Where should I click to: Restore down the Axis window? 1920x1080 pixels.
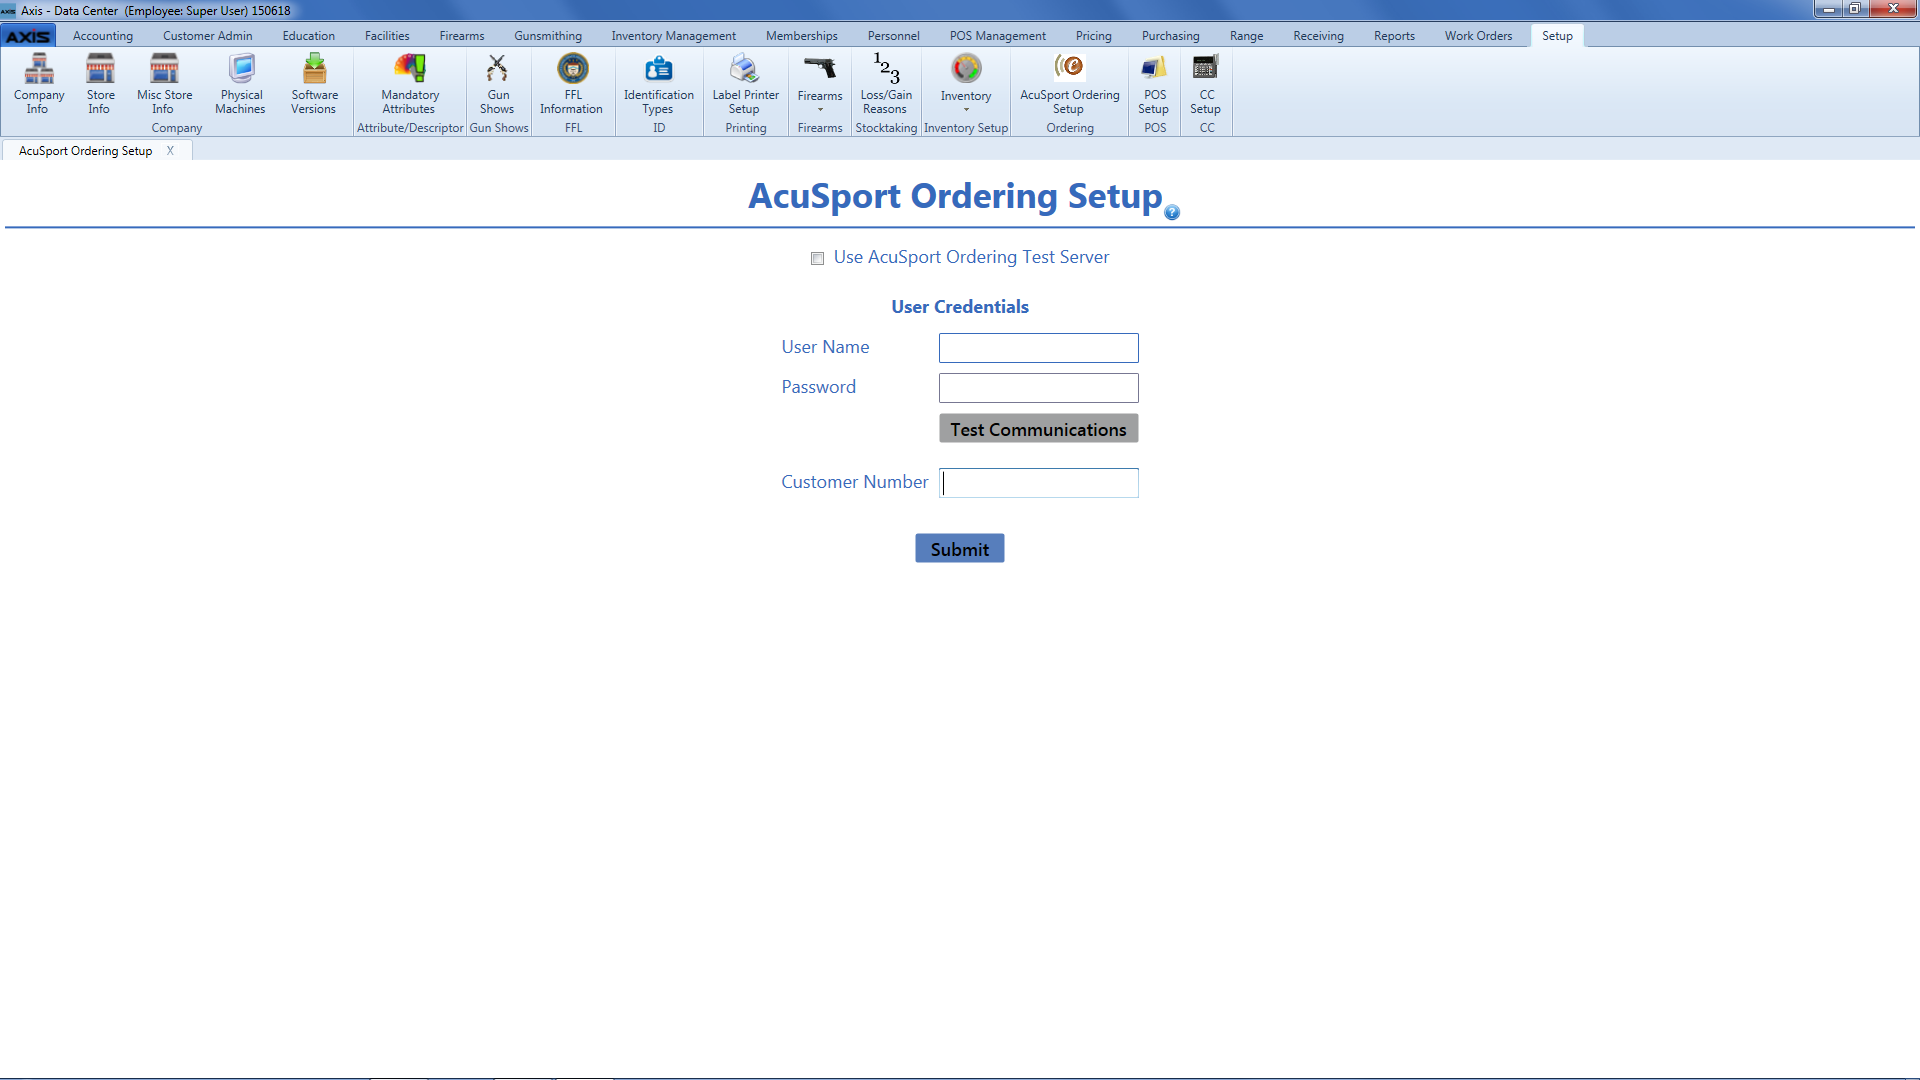[x=1854, y=9]
